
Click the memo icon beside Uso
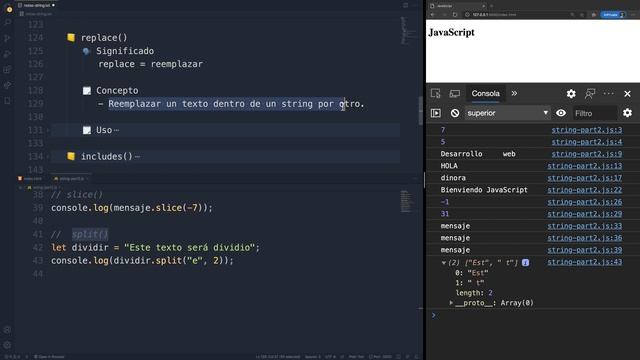87,130
